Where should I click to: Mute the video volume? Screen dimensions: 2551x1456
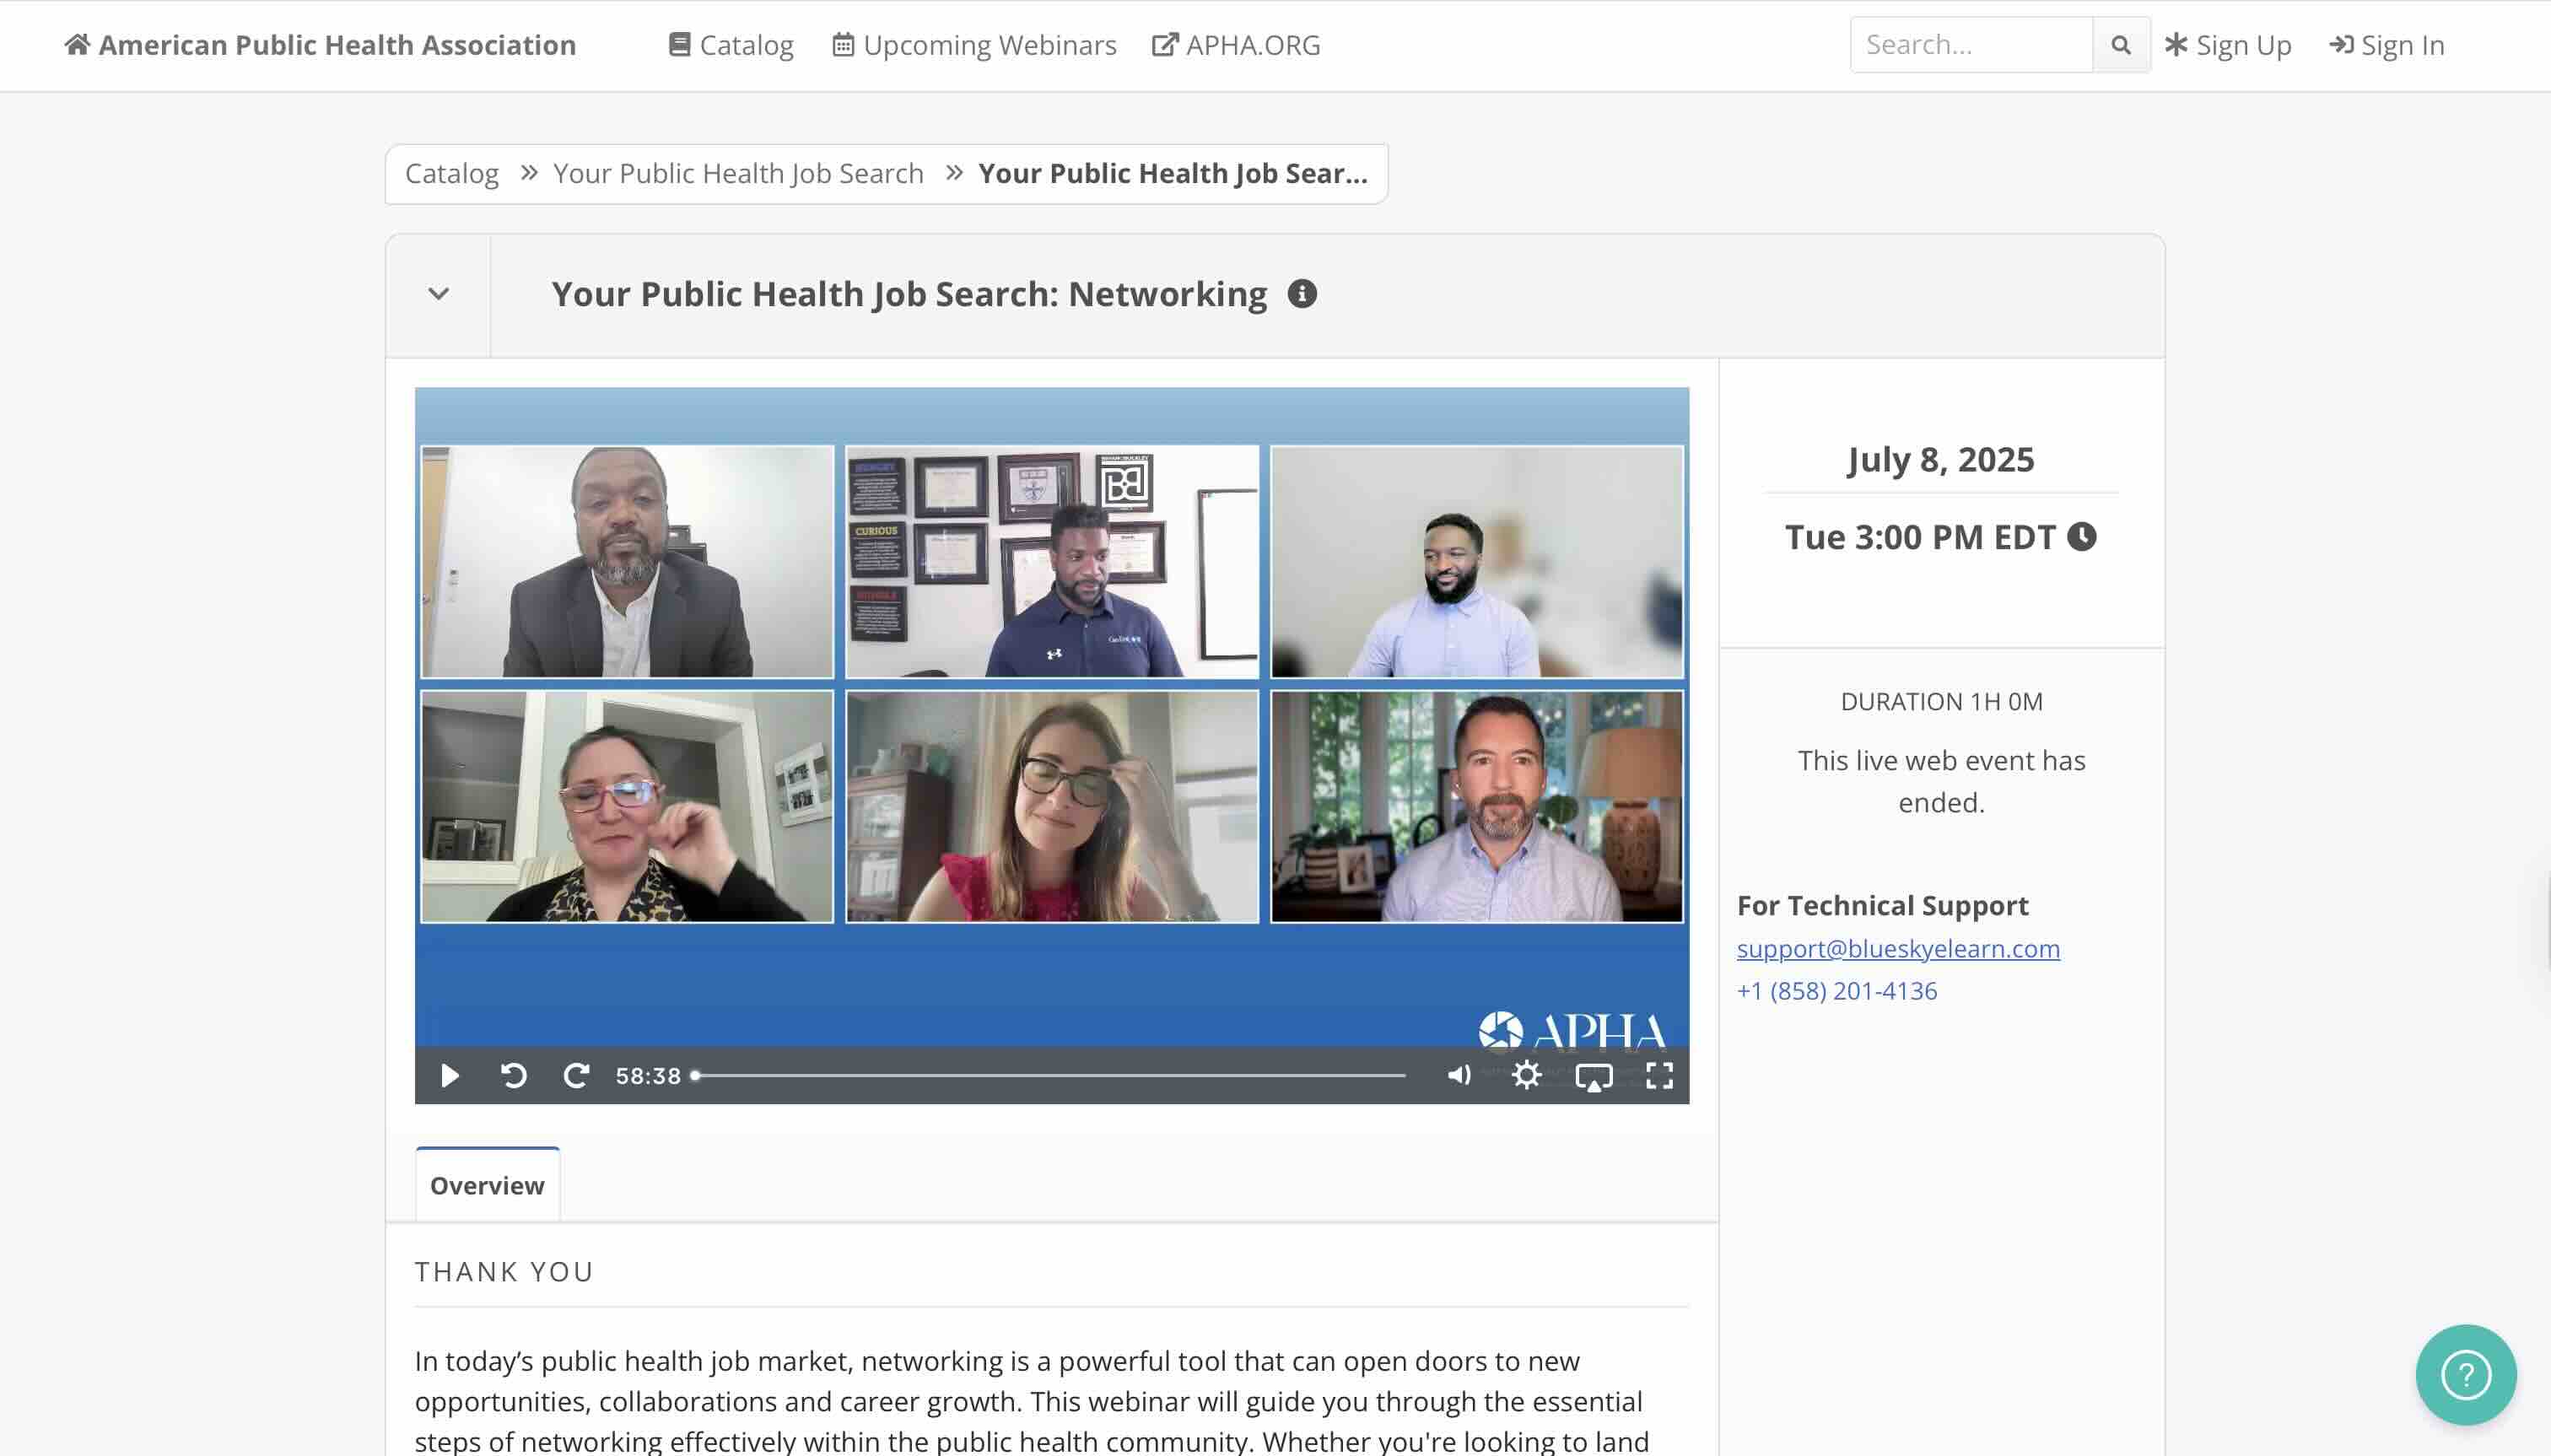click(x=1459, y=1075)
